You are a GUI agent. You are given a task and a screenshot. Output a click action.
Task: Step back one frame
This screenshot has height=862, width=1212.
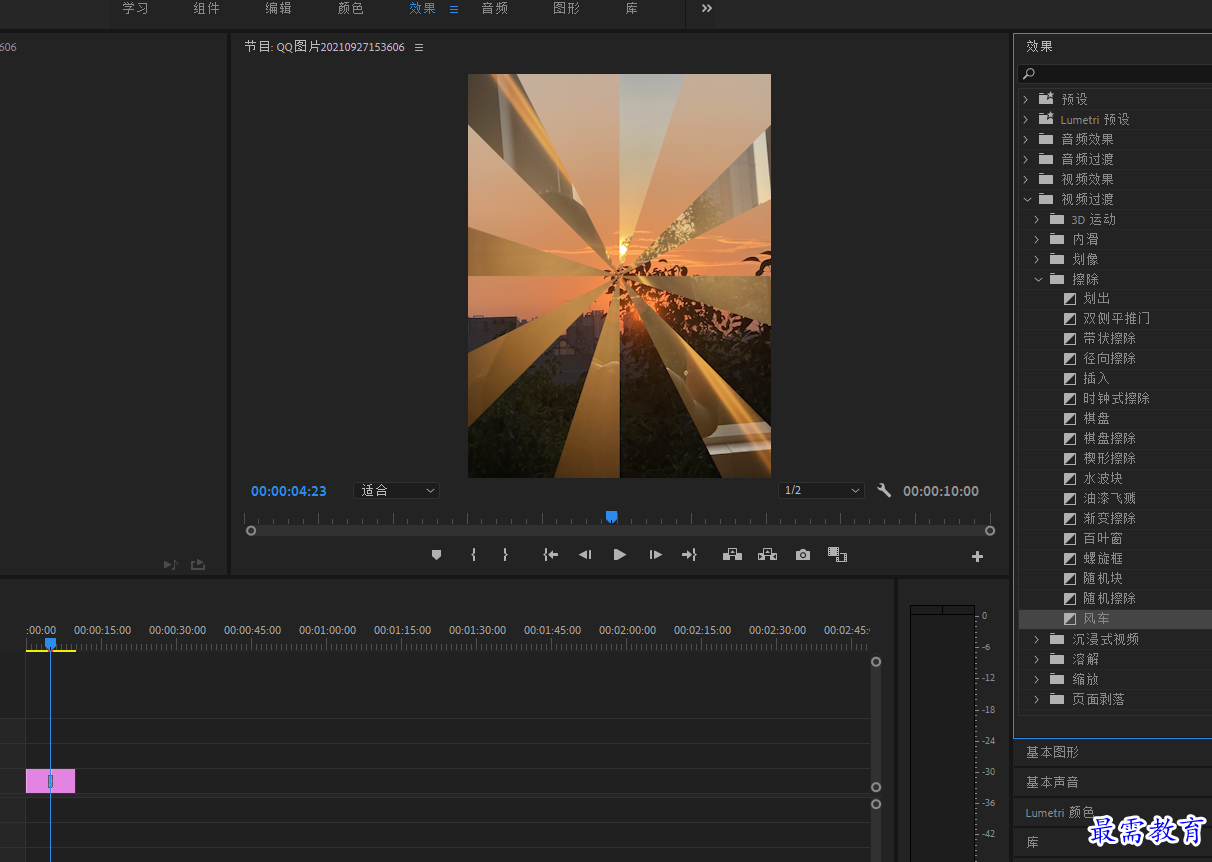(x=585, y=555)
